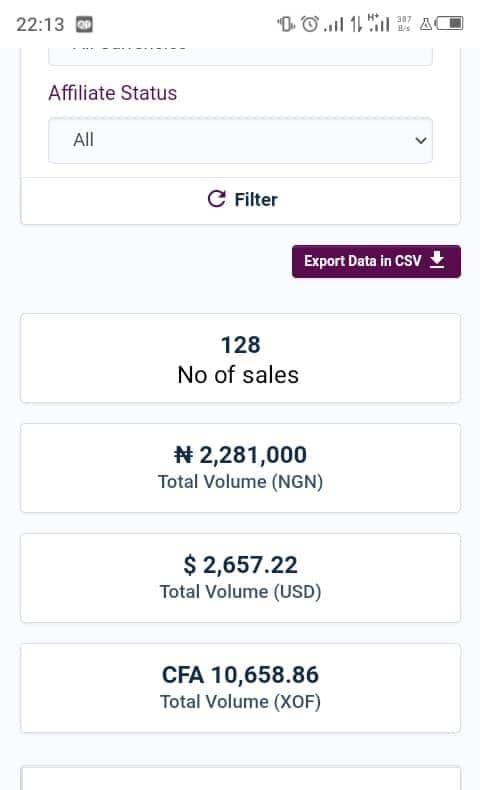
Task: Tap the H+ network signal icon
Action: [x=379, y=23]
